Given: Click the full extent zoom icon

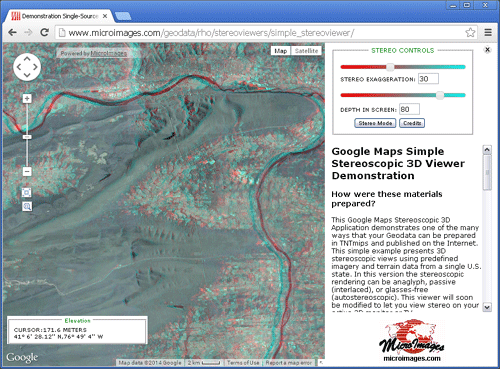Looking at the screenshot, I should pos(27,192).
